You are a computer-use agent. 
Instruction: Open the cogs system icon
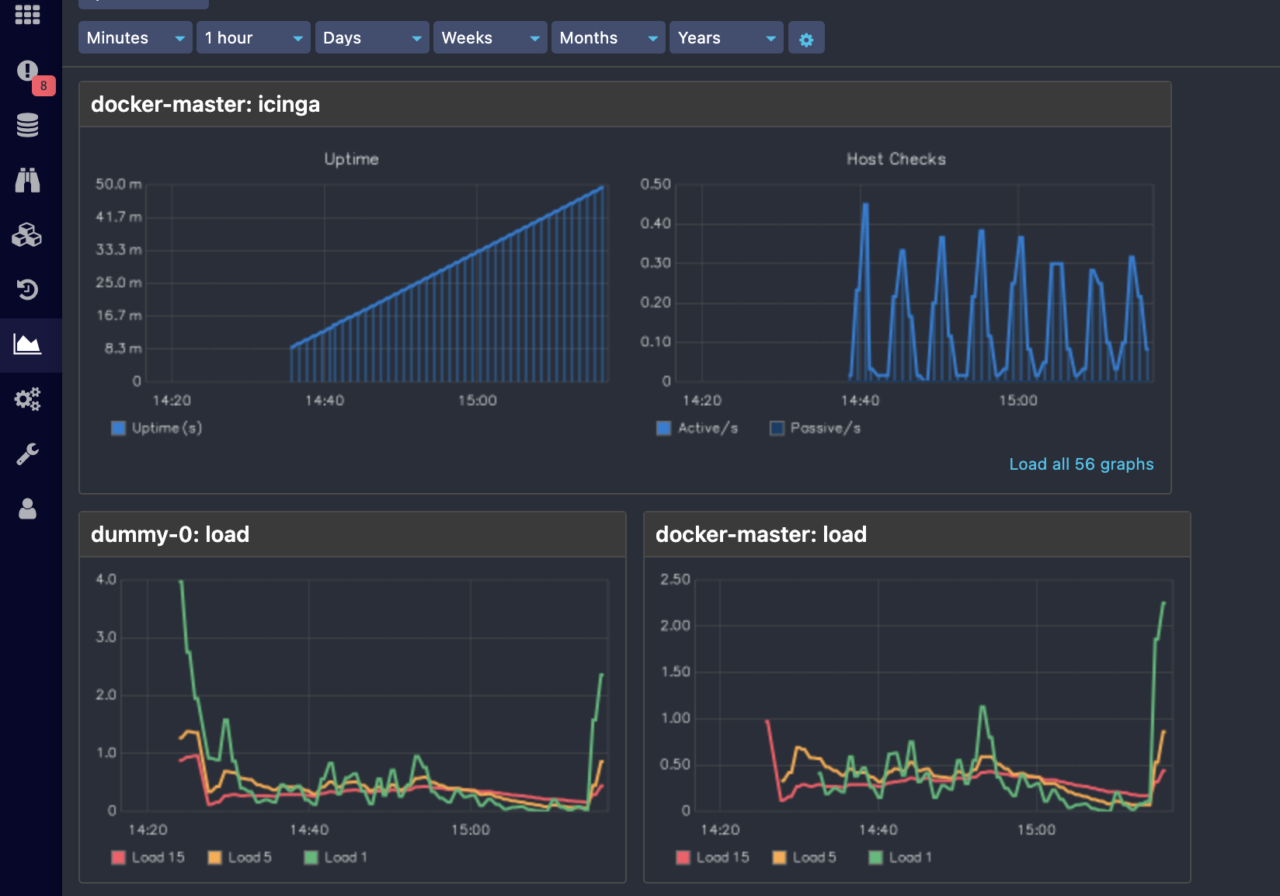pos(28,400)
